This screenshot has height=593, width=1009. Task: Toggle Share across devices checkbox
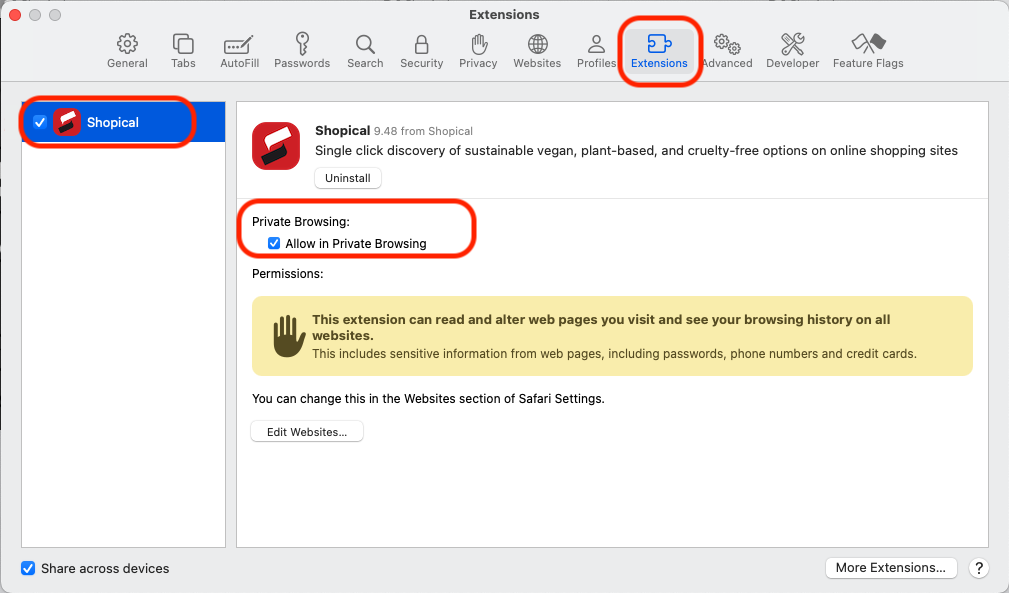(x=28, y=568)
